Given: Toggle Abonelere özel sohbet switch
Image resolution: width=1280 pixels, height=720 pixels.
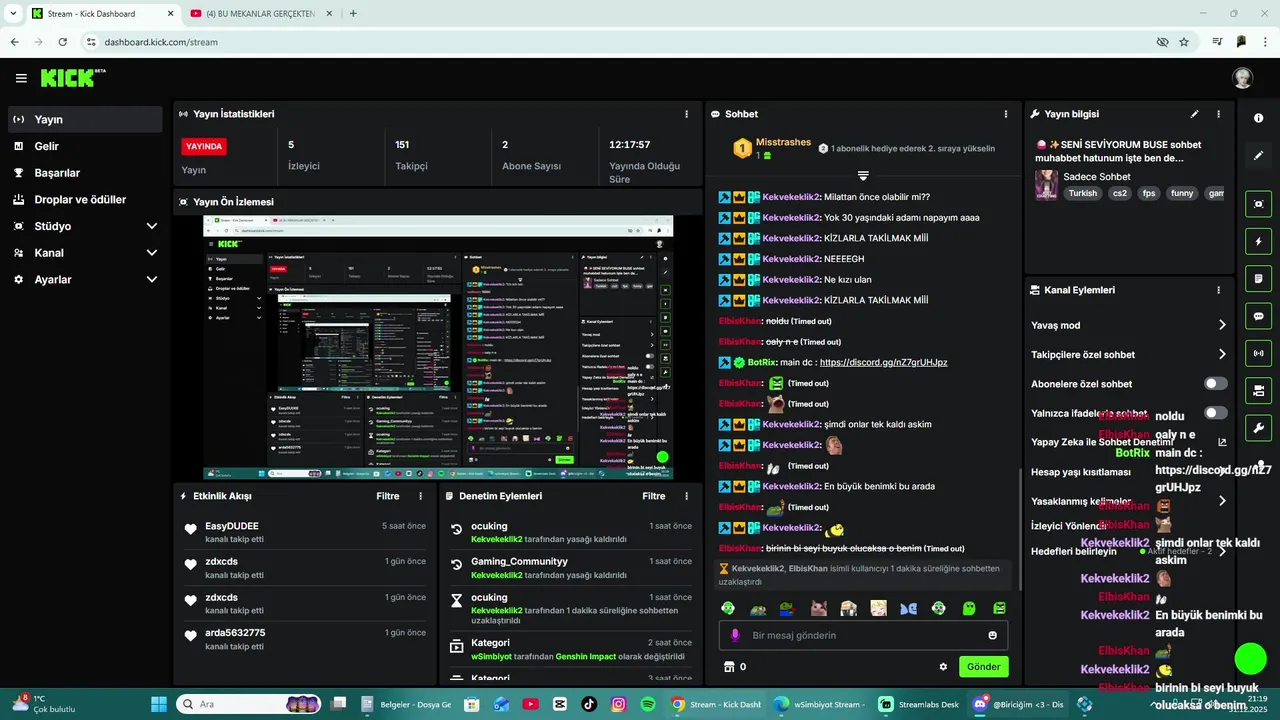Looking at the screenshot, I should pos(1215,384).
